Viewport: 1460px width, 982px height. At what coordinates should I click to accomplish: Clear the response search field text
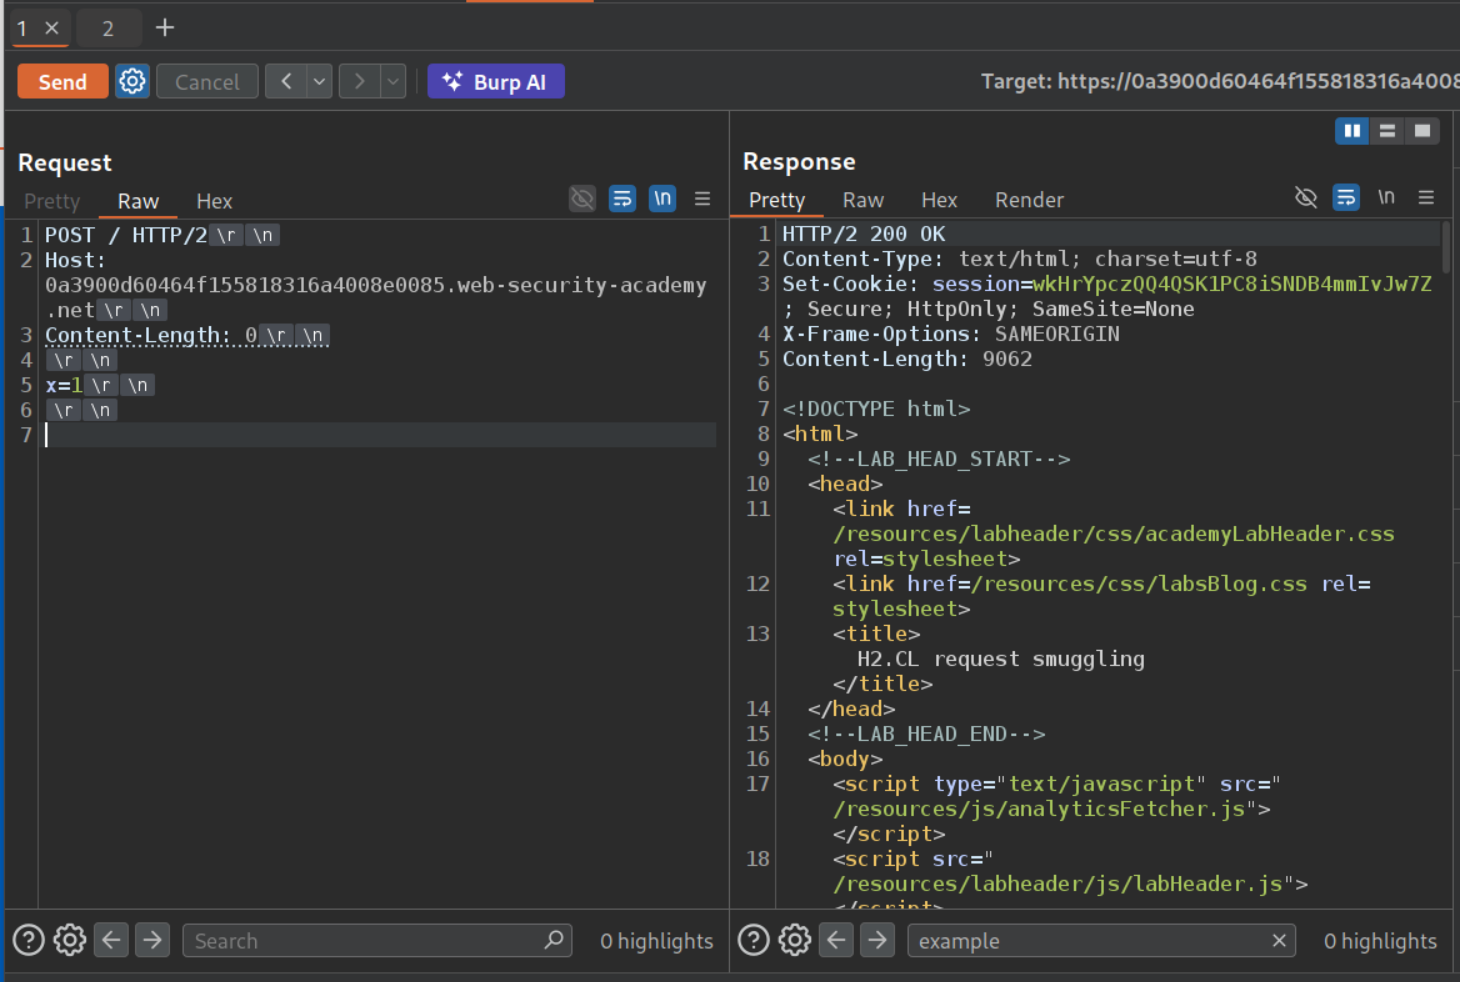tap(1279, 941)
